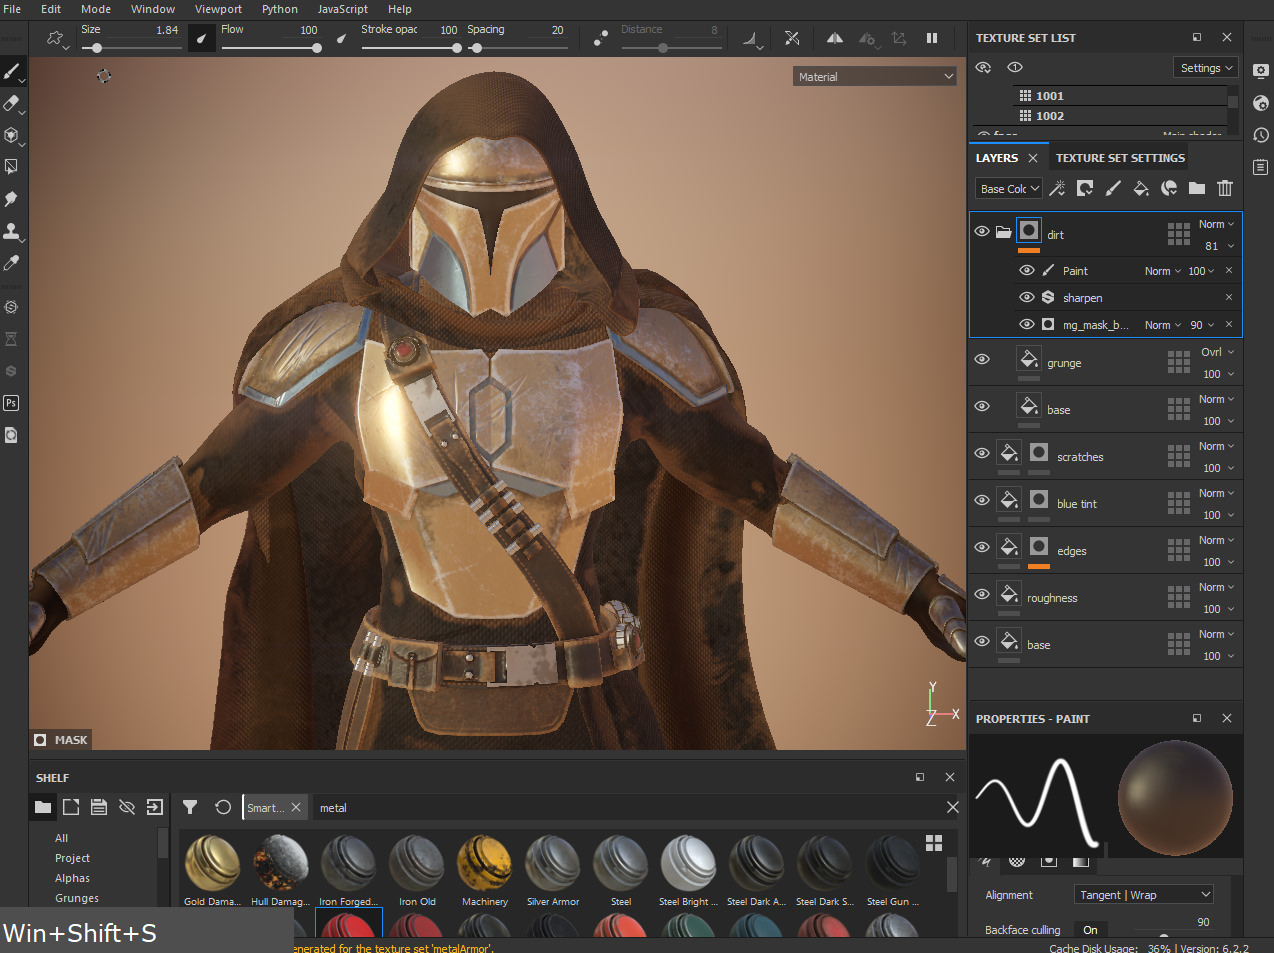Delete layer using the trash icon
Viewport: 1274px width, 953px height.
(x=1225, y=188)
